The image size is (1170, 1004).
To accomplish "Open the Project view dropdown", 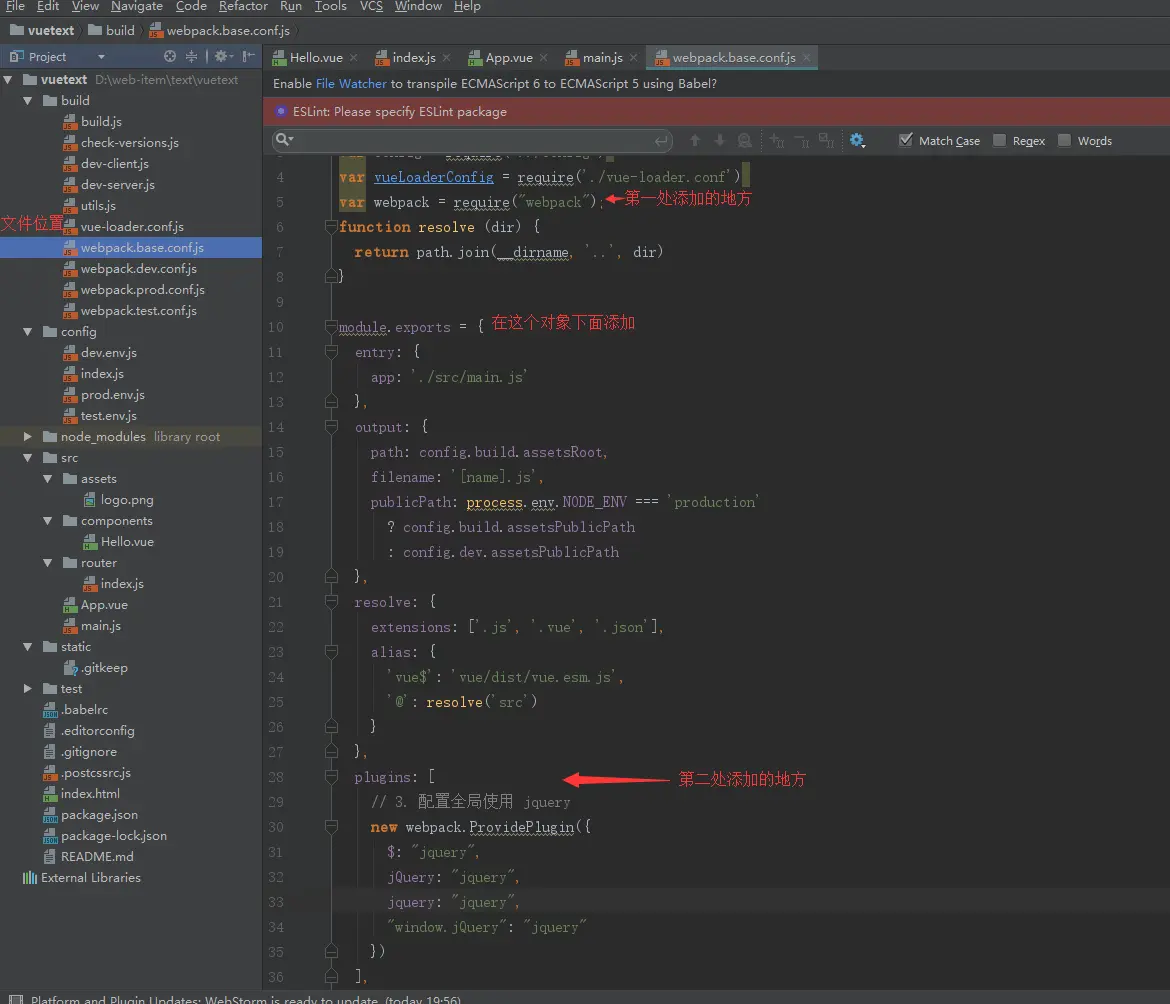I will tap(101, 57).
